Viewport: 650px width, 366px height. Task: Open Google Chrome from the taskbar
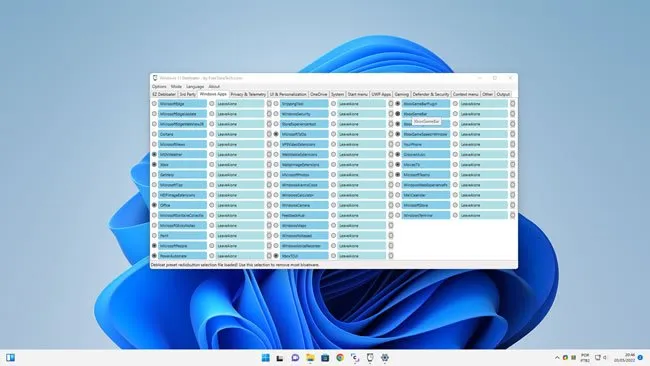(x=340, y=358)
